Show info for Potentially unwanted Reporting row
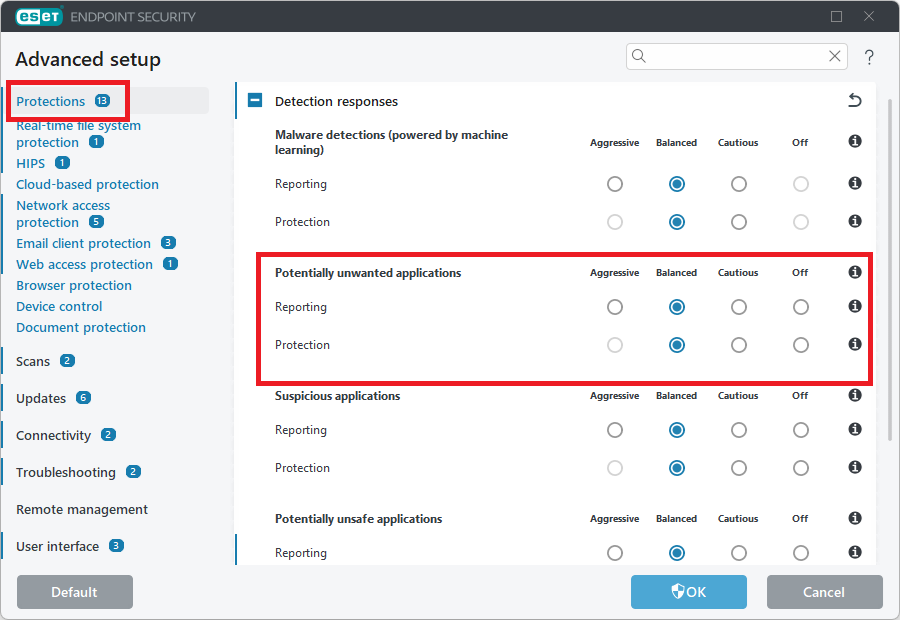 tap(855, 306)
